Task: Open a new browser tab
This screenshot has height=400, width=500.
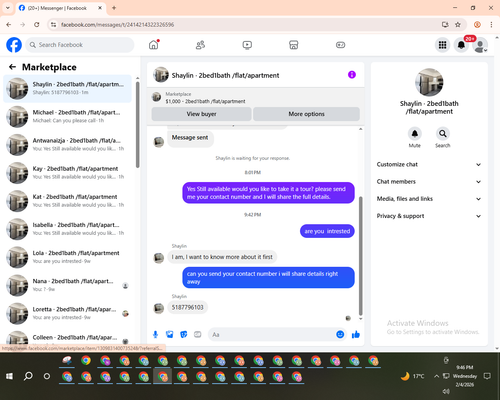Action: 114,8
